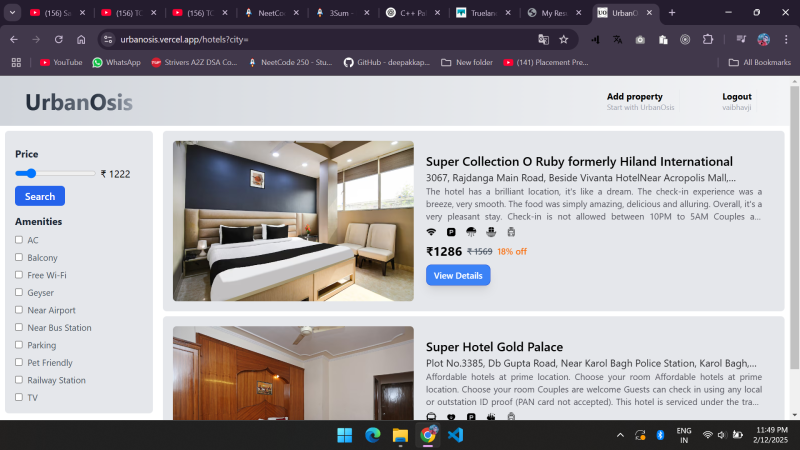Image resolution: width=800 pixels, height=450 pixels.
Task: Switch ENG IN input language
Action: (x=684, y=435)
